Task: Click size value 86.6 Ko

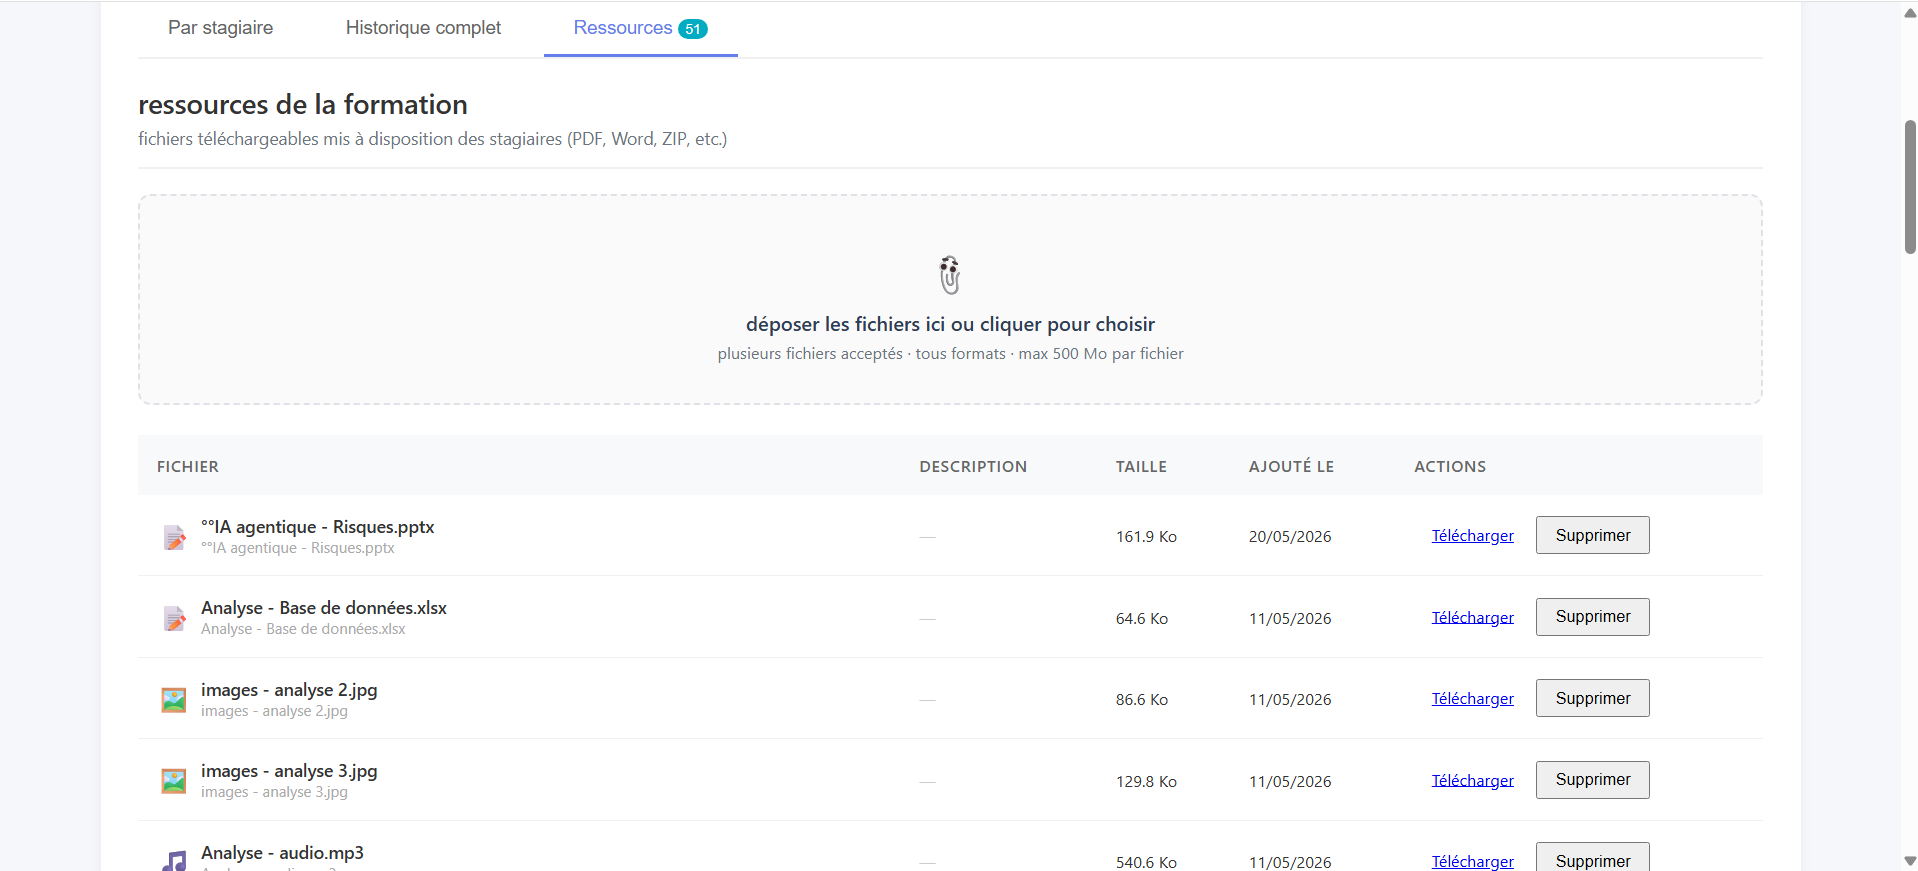Action: coord(1142,700)
